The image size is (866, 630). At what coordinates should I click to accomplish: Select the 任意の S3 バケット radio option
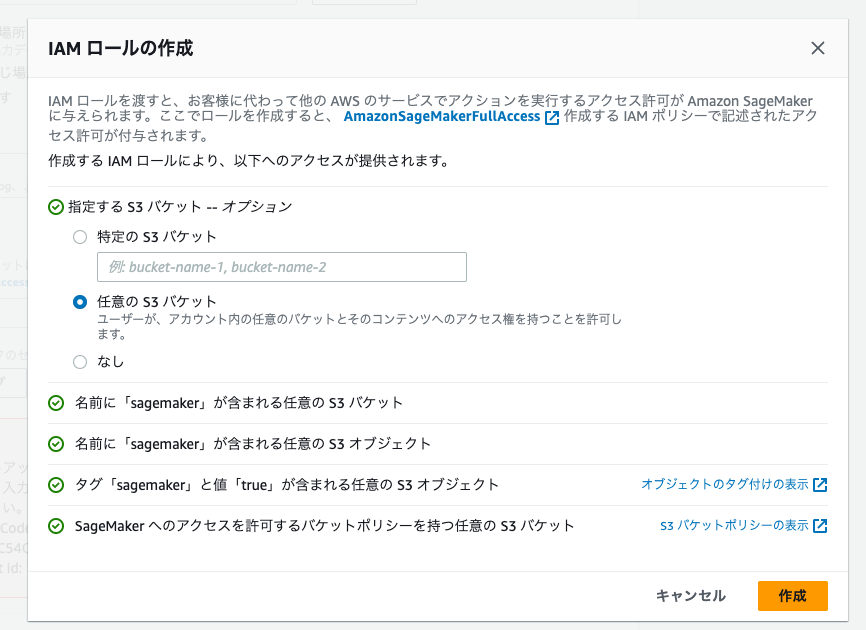pyautogui.click(x=80, y=302)
